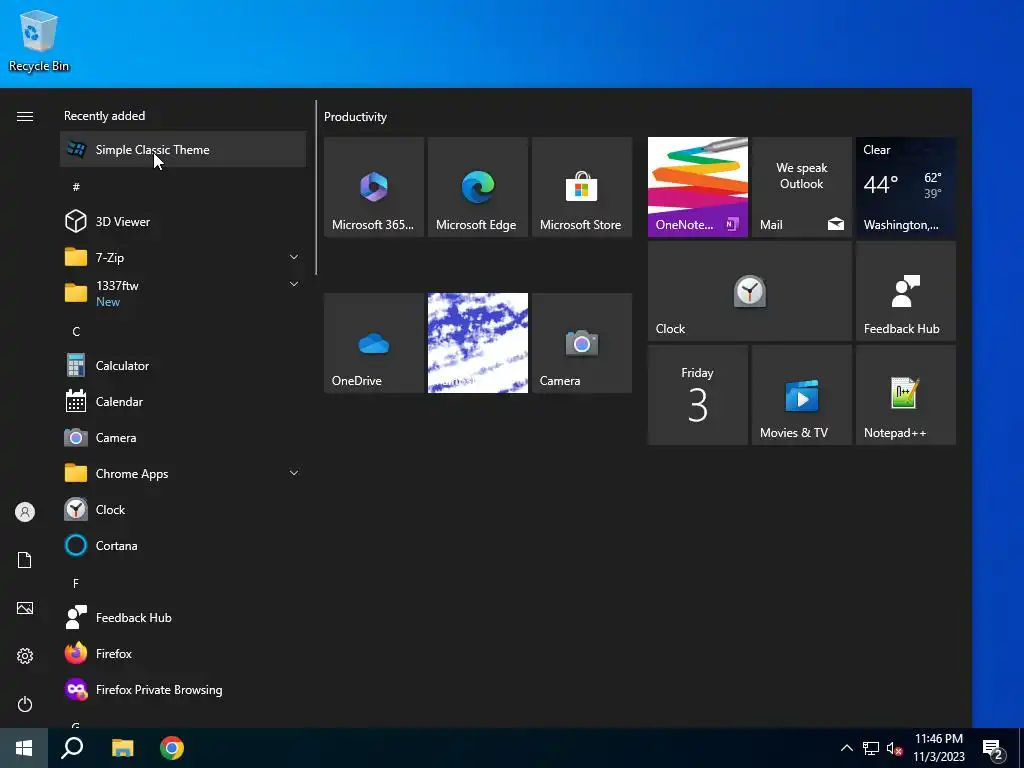Click the # section header
The image size is (1024, 768).
tap(76, 187)
